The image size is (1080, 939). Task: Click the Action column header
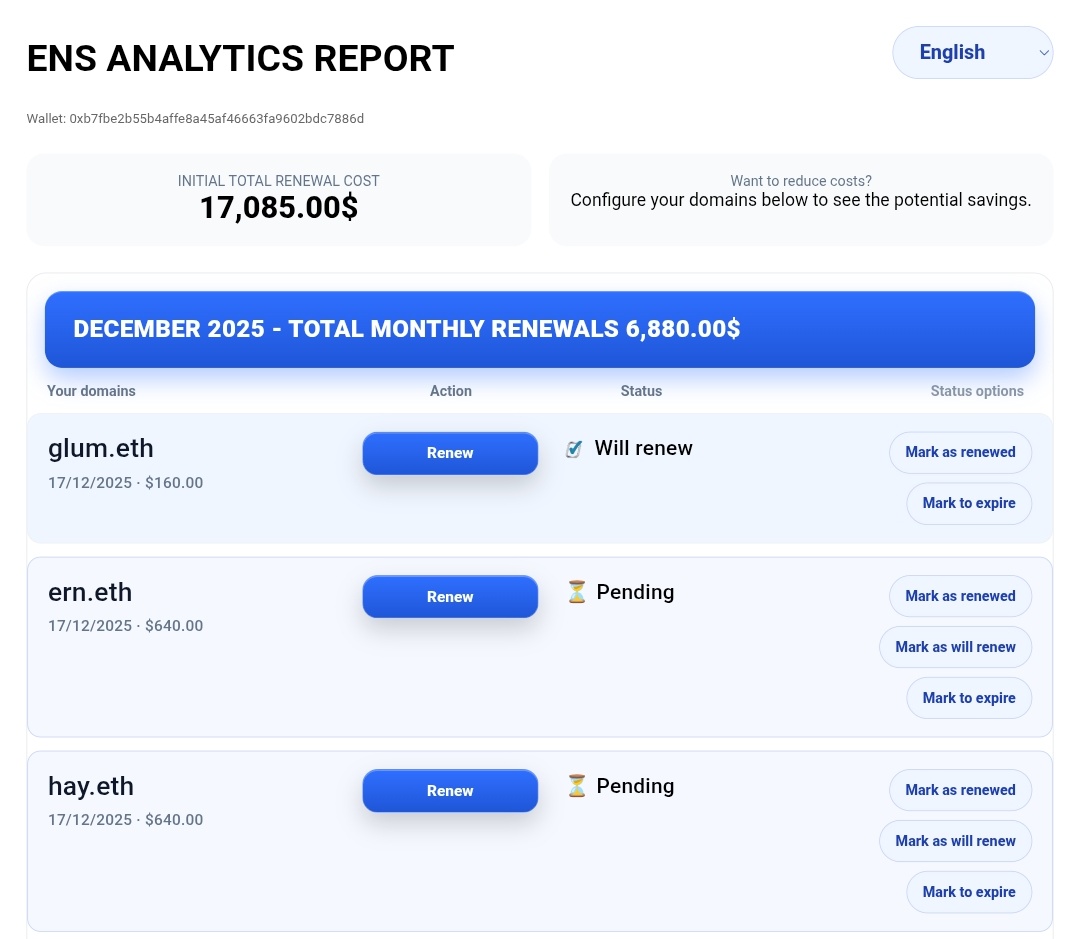click(x=450, y=391)
